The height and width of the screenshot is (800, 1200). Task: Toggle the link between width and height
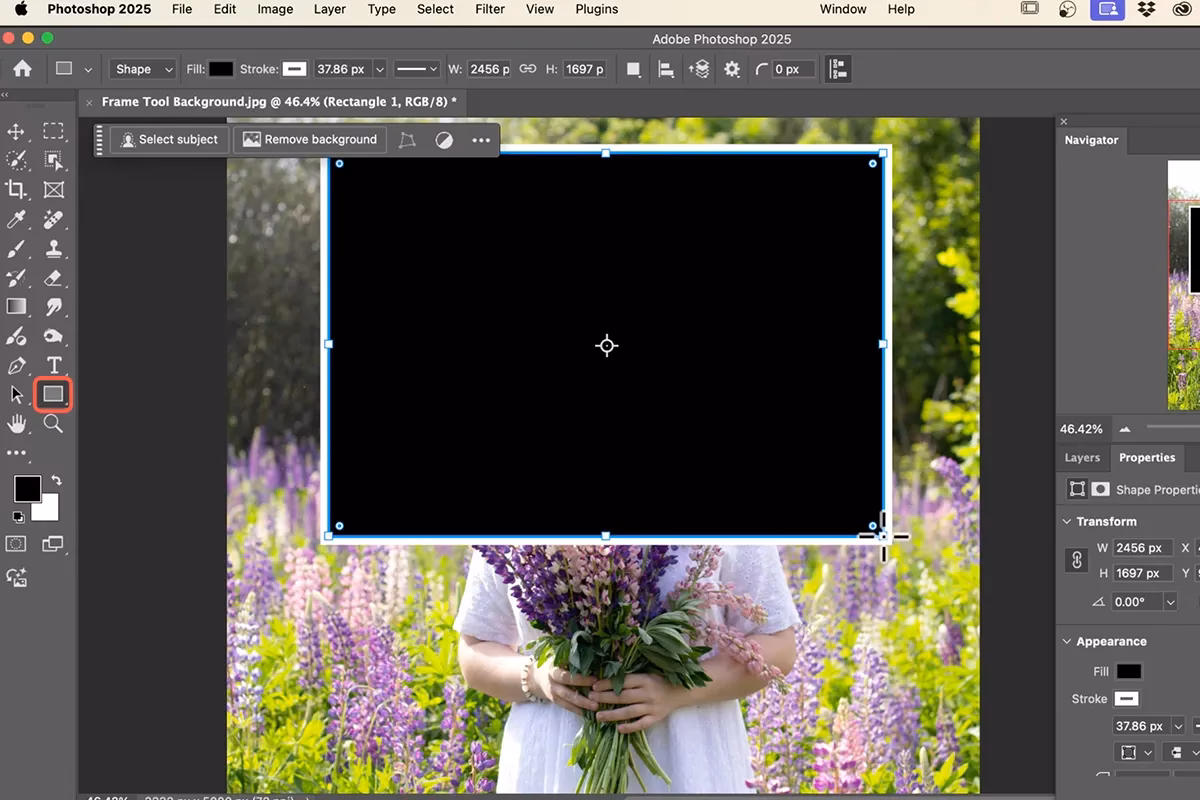pos(1076,560)
